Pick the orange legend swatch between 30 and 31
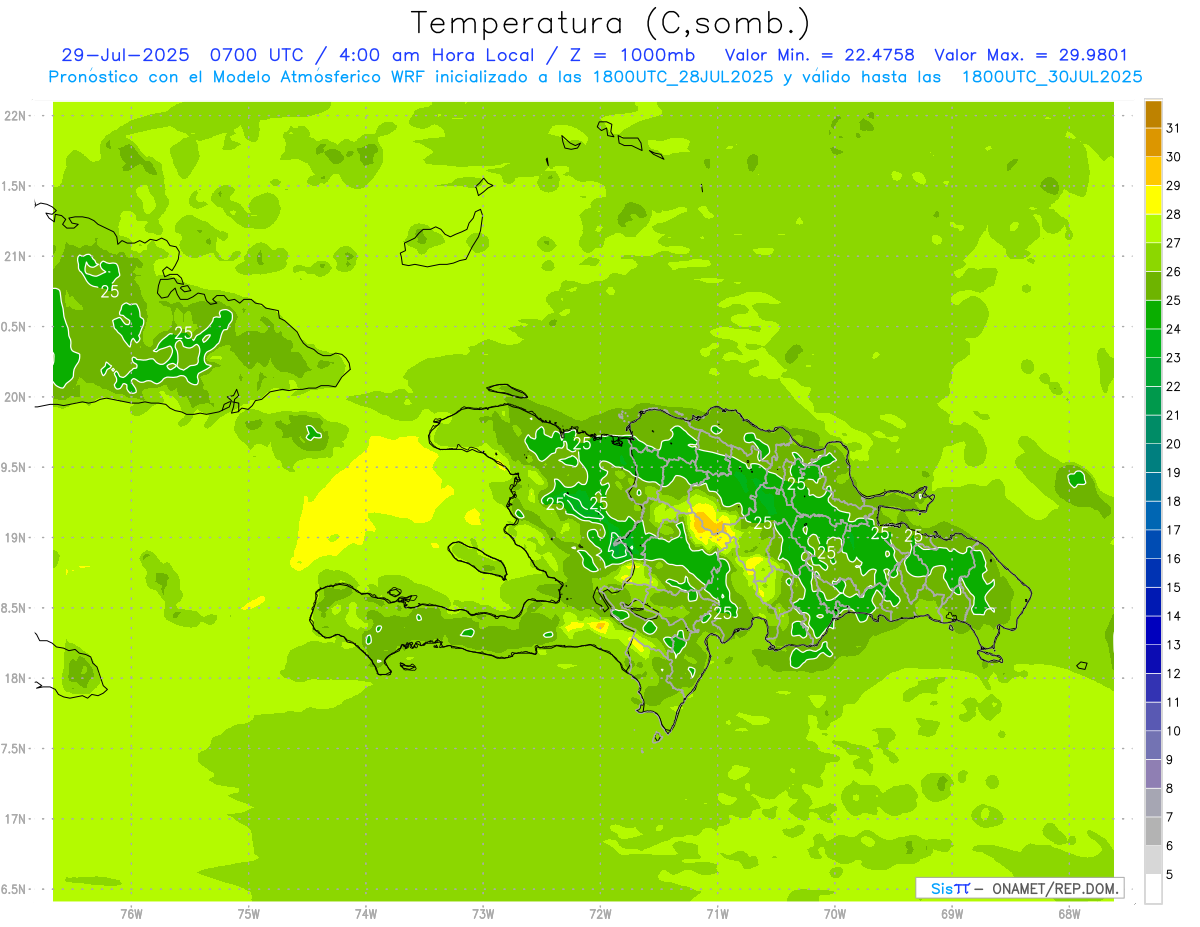Viewport: 1200px width, 927px height. 1153,143
